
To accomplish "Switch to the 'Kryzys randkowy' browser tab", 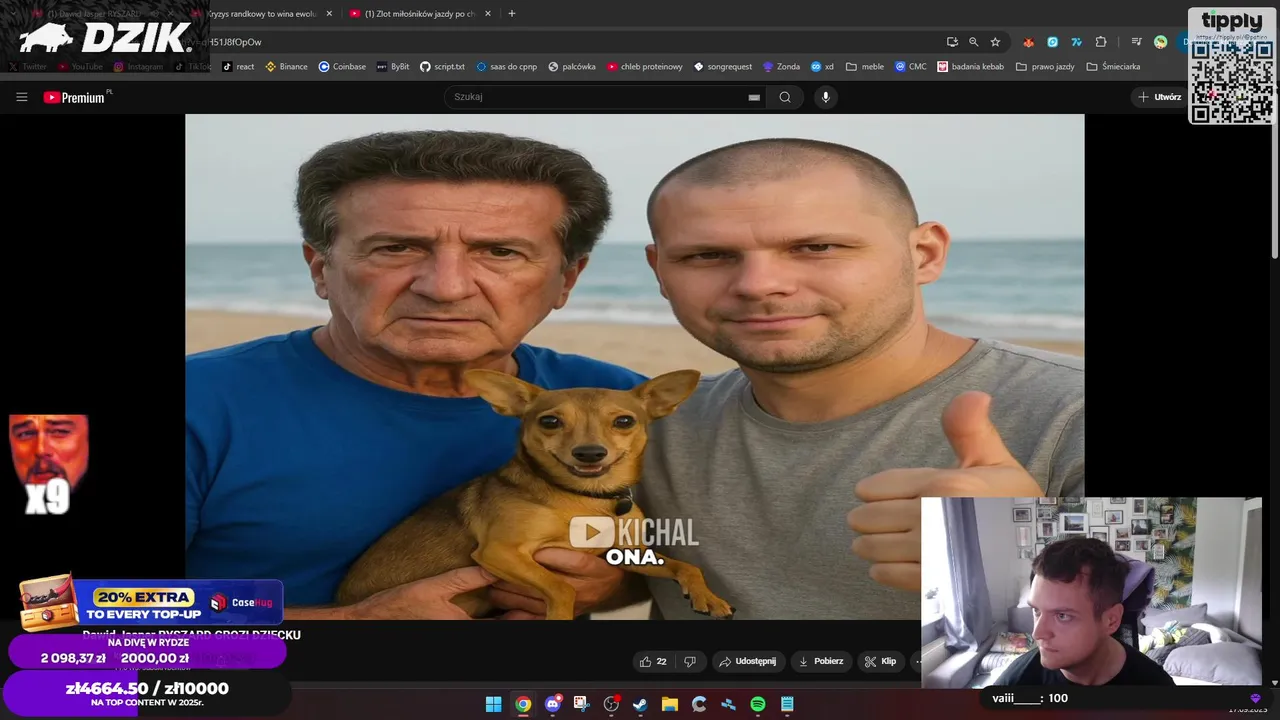I will point(262,14).
